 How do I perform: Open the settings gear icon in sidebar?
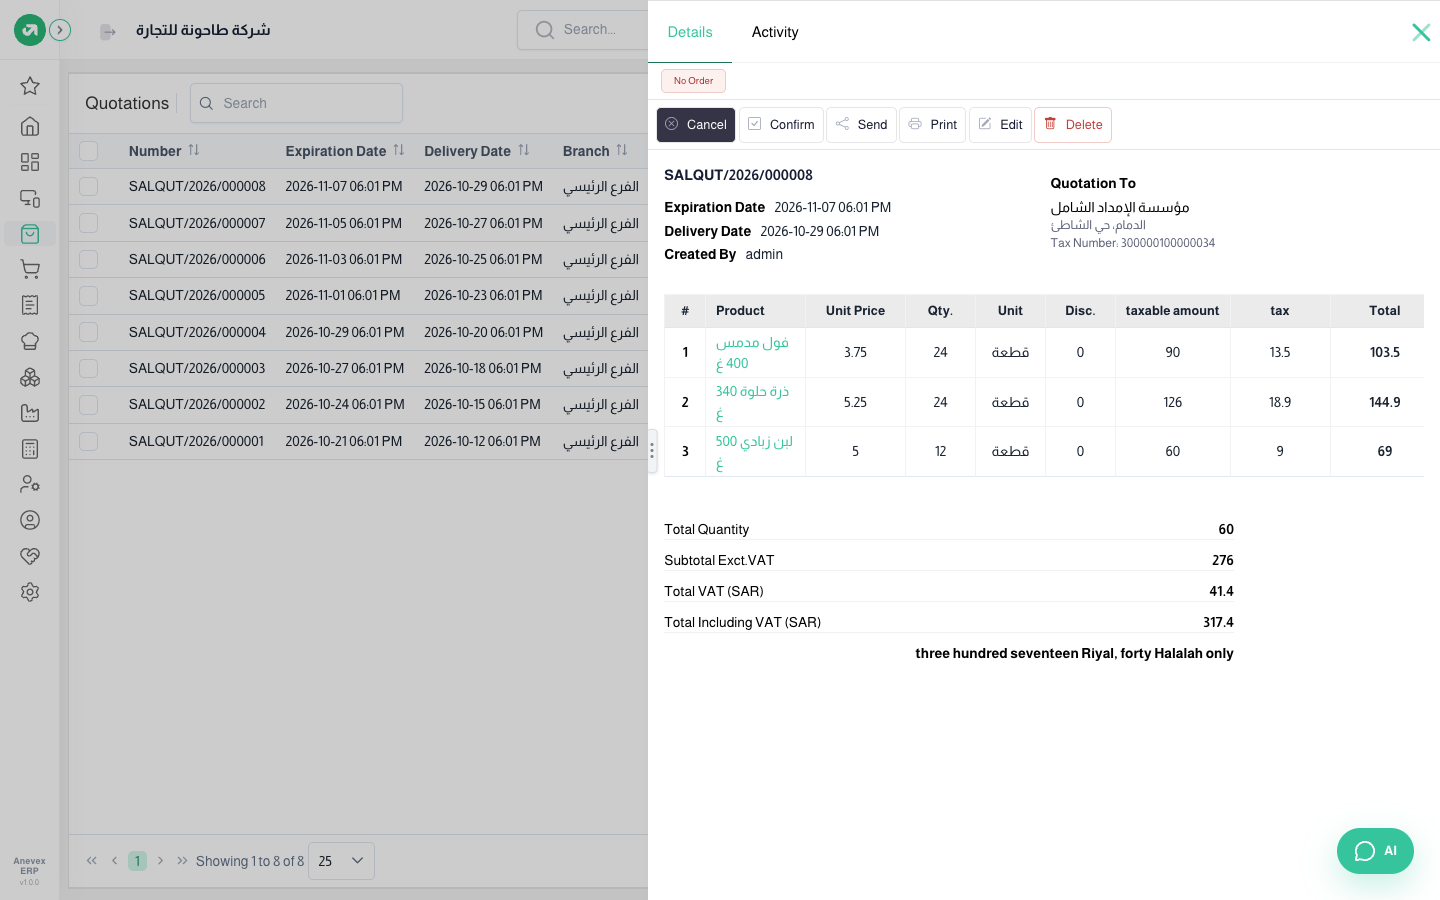(x=30, y=592)
